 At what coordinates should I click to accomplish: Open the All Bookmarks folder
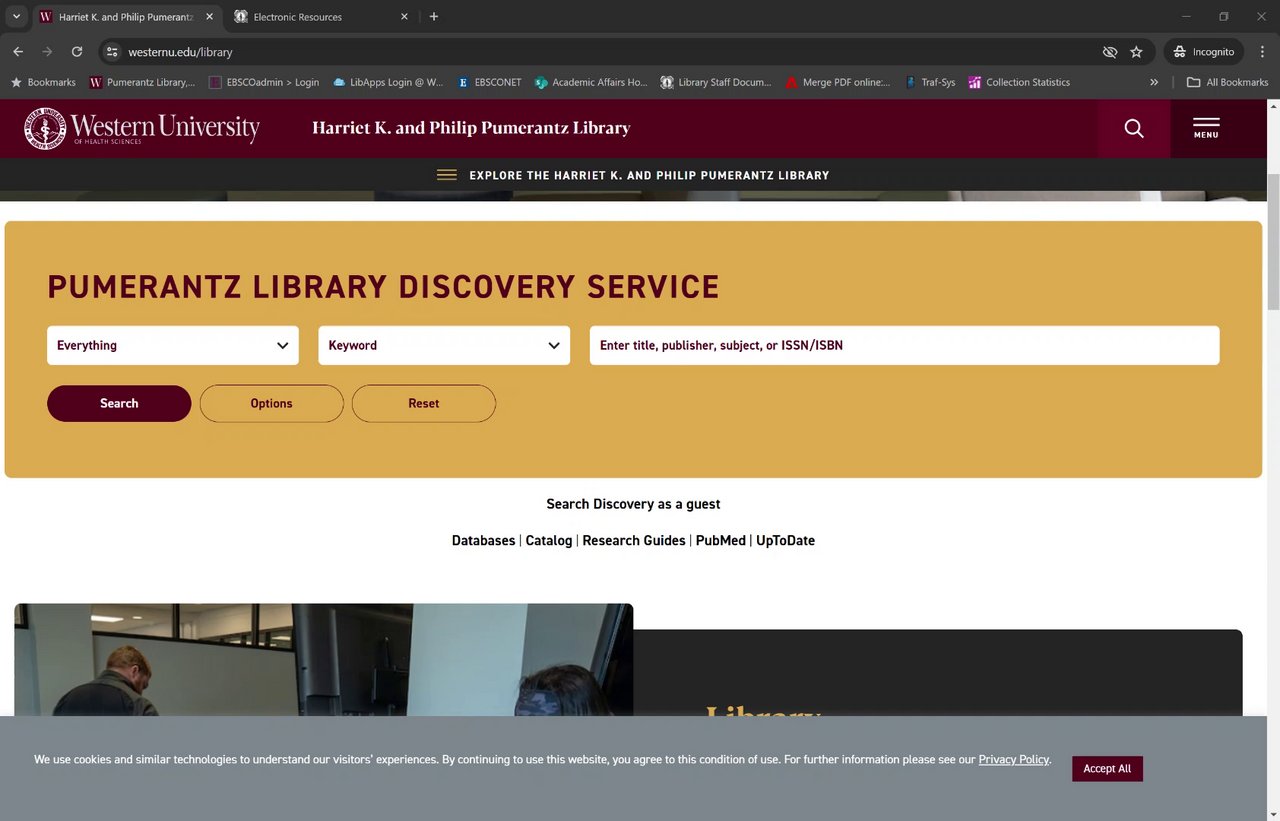click(1227, 82)
